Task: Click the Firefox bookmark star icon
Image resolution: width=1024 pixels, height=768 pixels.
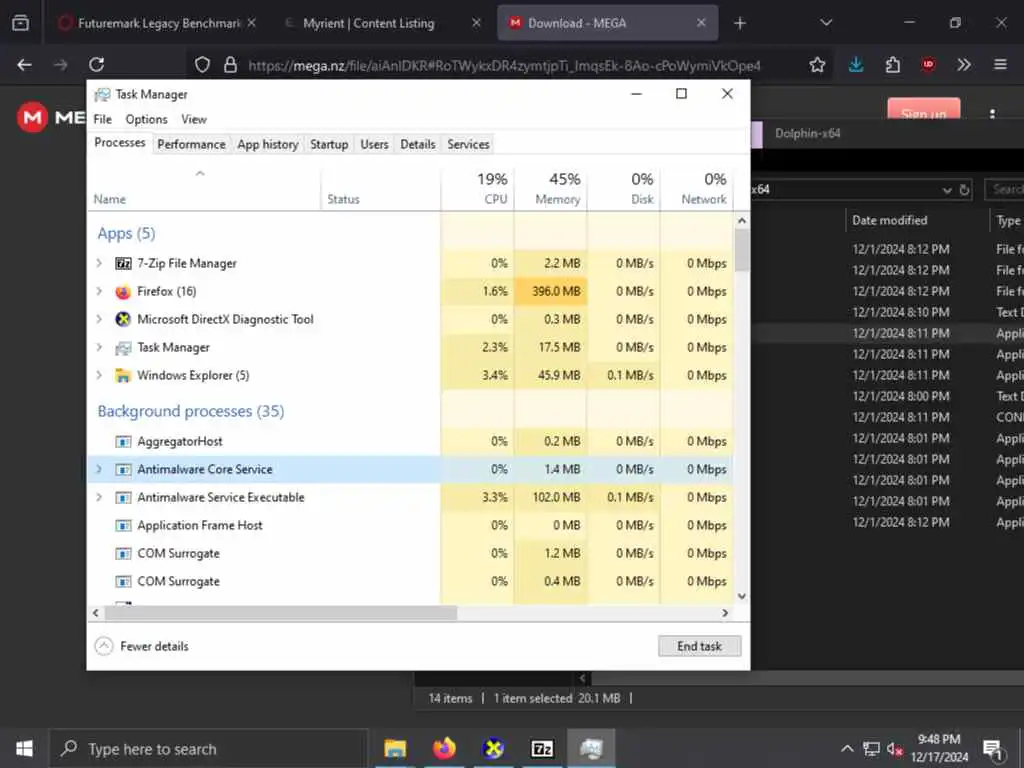Action: pyautogui.click(x=817, y=65)
